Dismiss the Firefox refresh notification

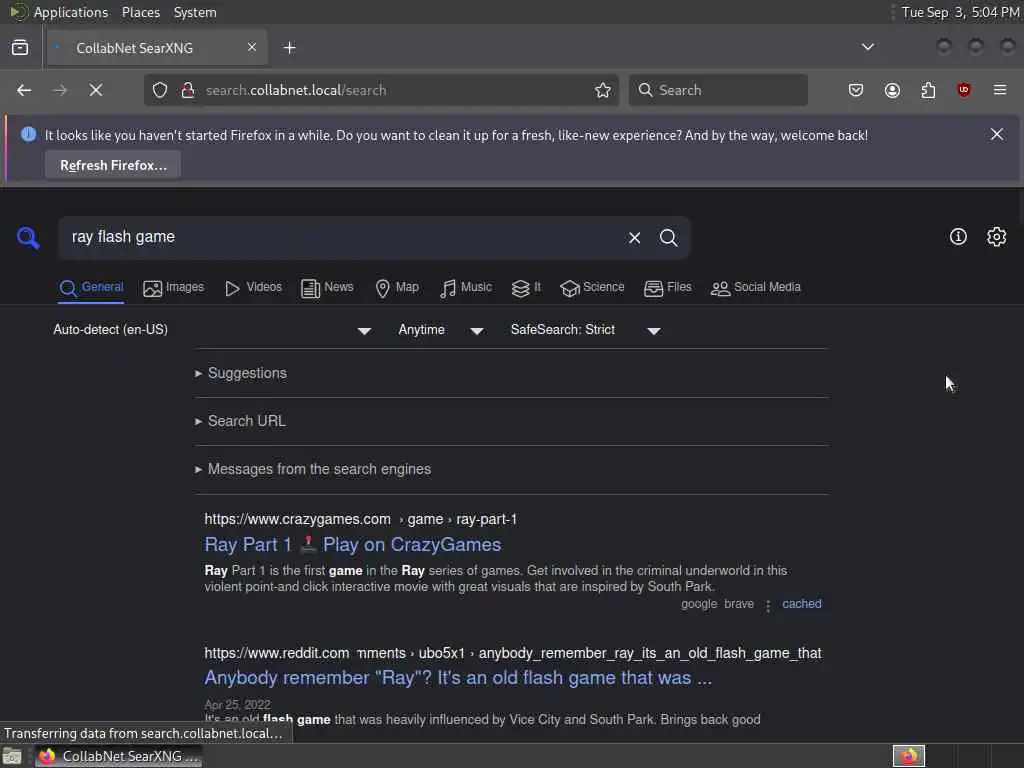pyautogui.click(x=997, y=134)
